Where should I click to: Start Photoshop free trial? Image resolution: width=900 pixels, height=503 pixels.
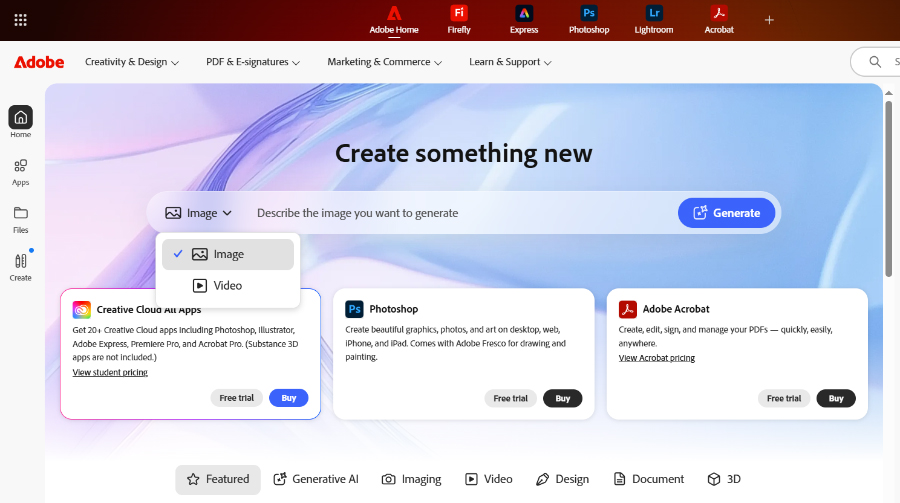pyautogui.click(x=510, y=398)
